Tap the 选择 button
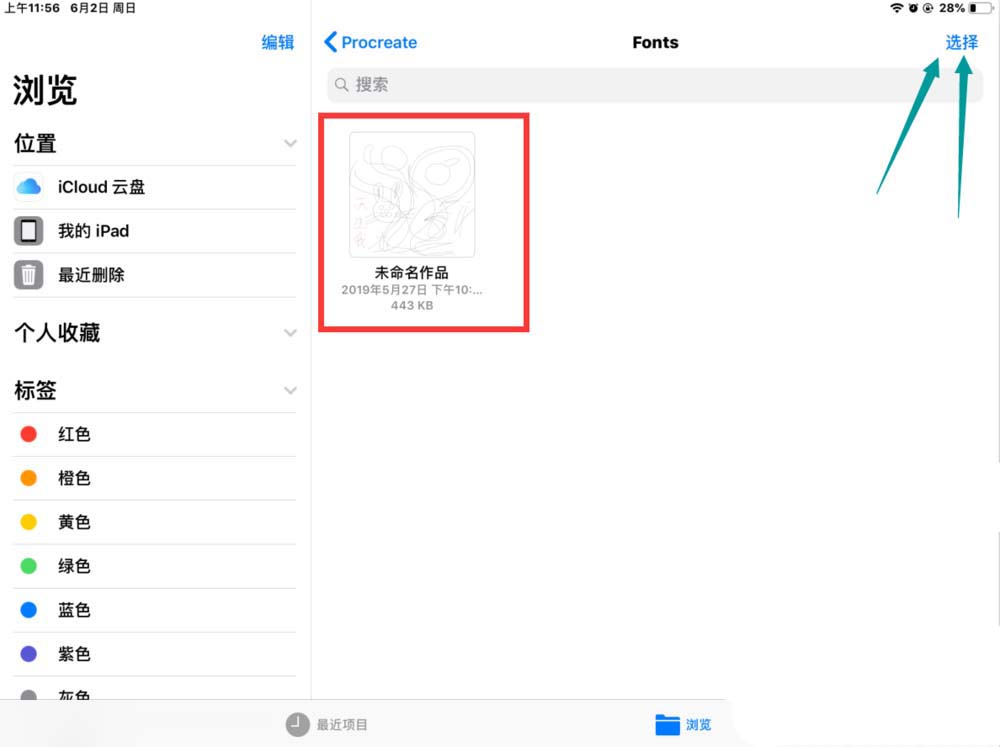Image resolution: width=1000 pixels, height=747 pixels. pyautogui.click(x=962, y=42)
